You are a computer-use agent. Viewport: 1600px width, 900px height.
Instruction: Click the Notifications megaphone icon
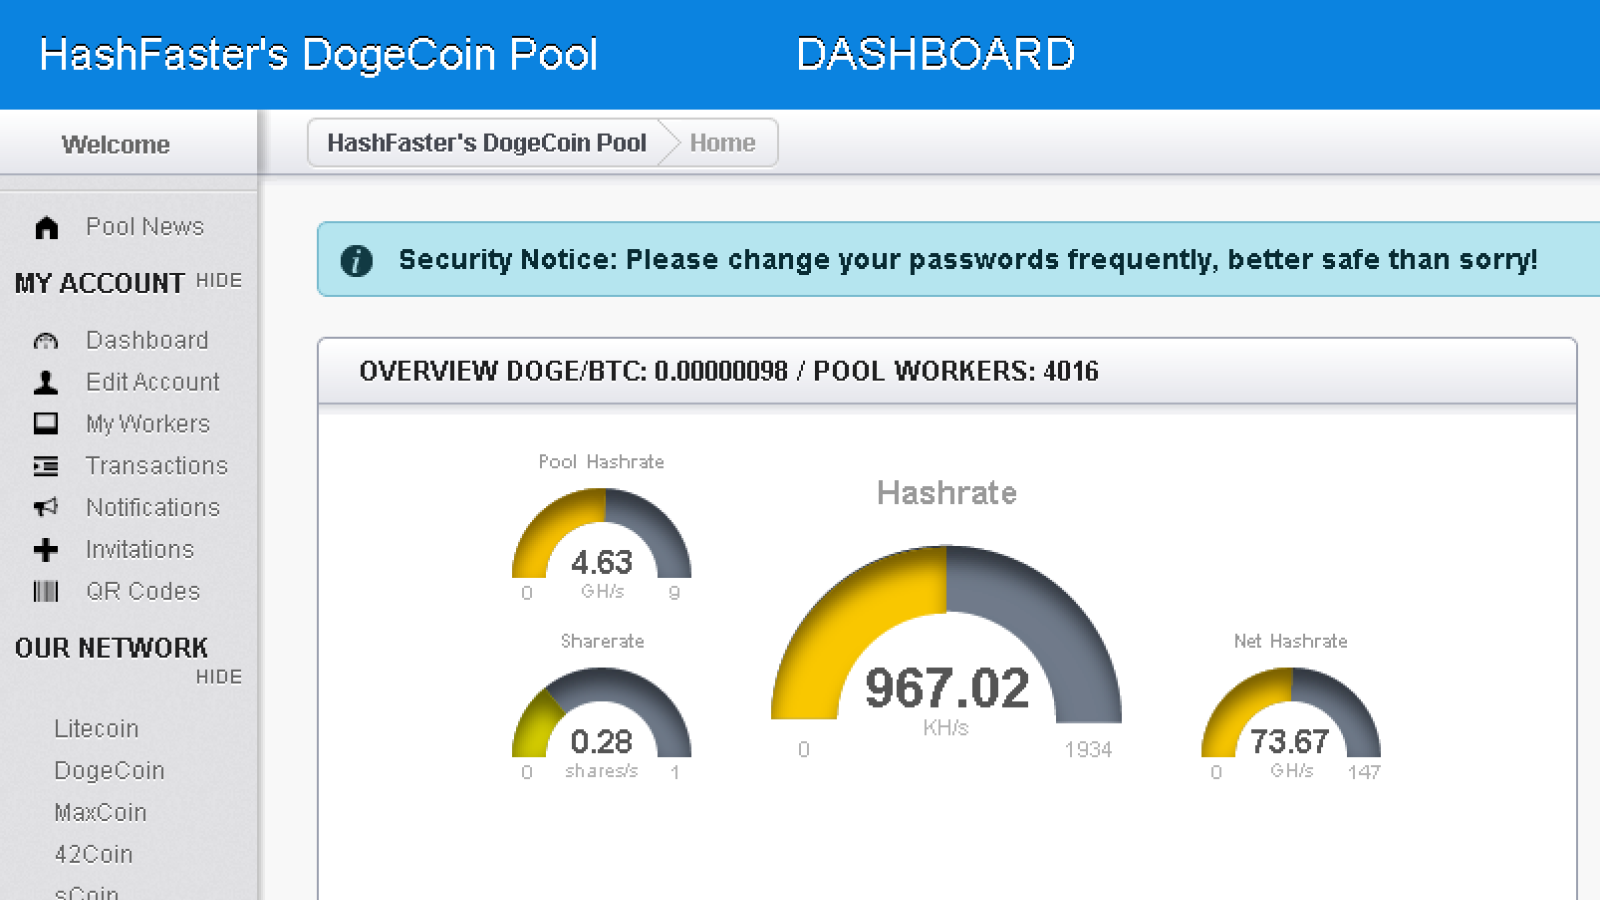46,508
